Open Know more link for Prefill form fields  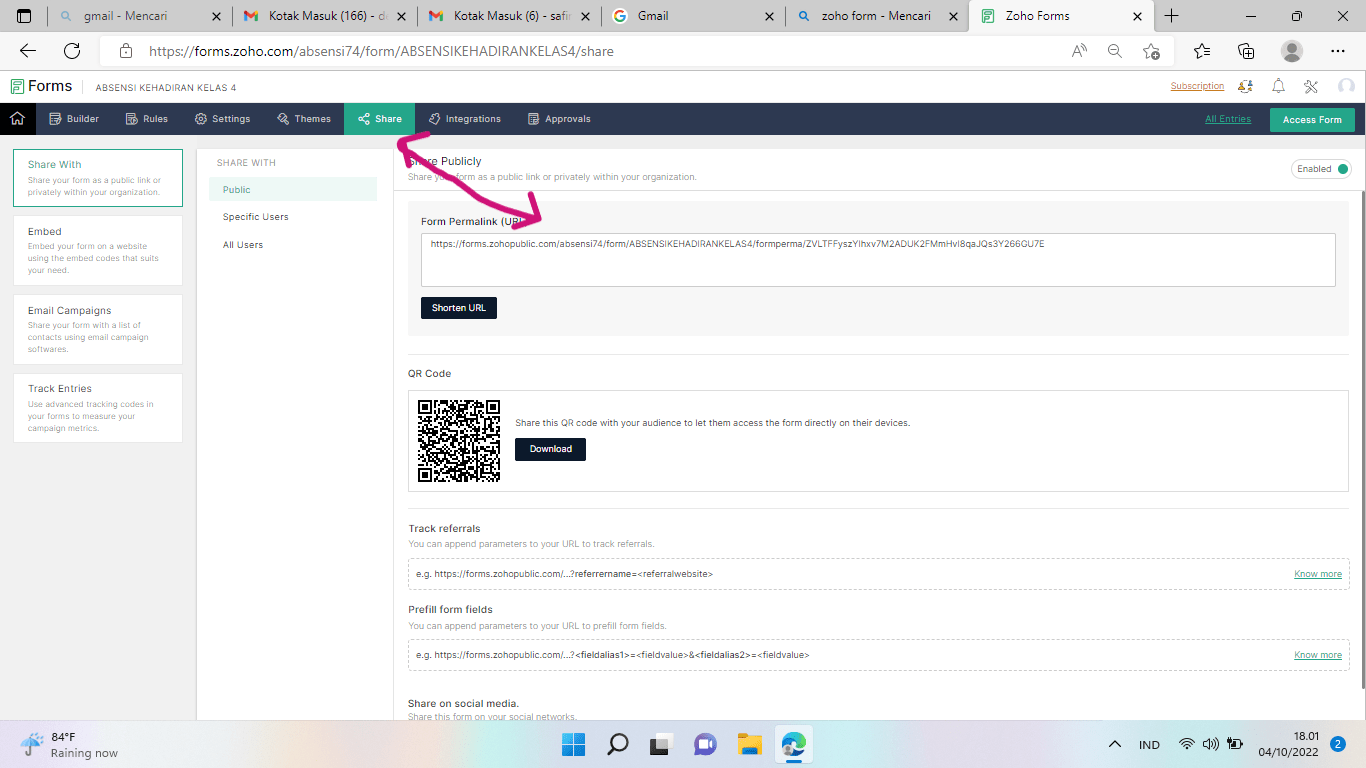[x=1318, y=655]
